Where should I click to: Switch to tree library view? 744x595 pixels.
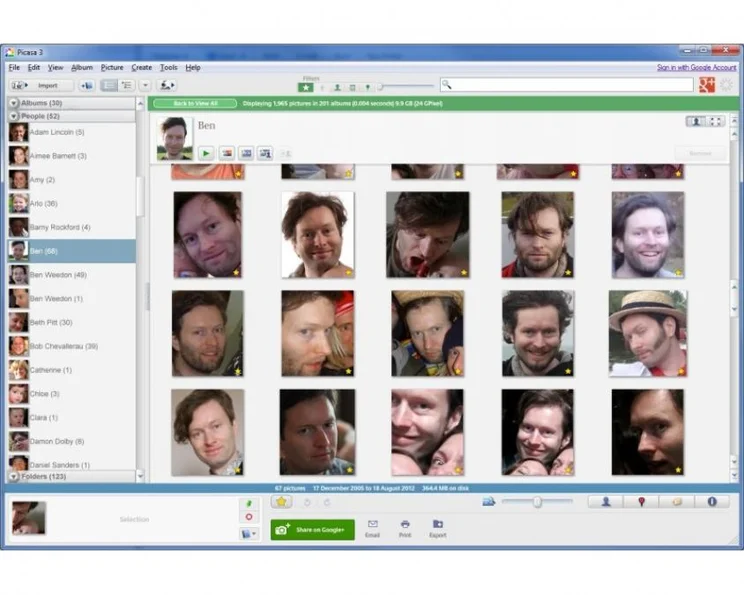(127, 86)
